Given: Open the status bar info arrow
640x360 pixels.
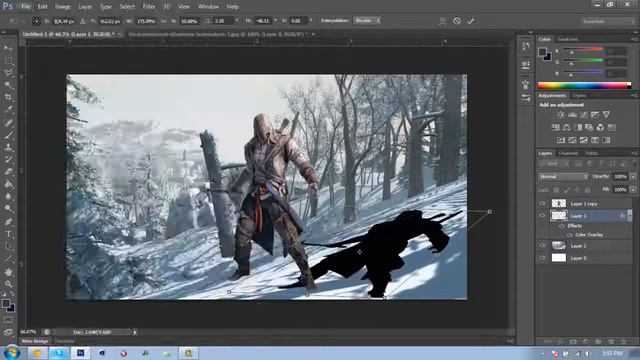Looking at the screenshot, I should pyautogui.click(x=135, y=332).
